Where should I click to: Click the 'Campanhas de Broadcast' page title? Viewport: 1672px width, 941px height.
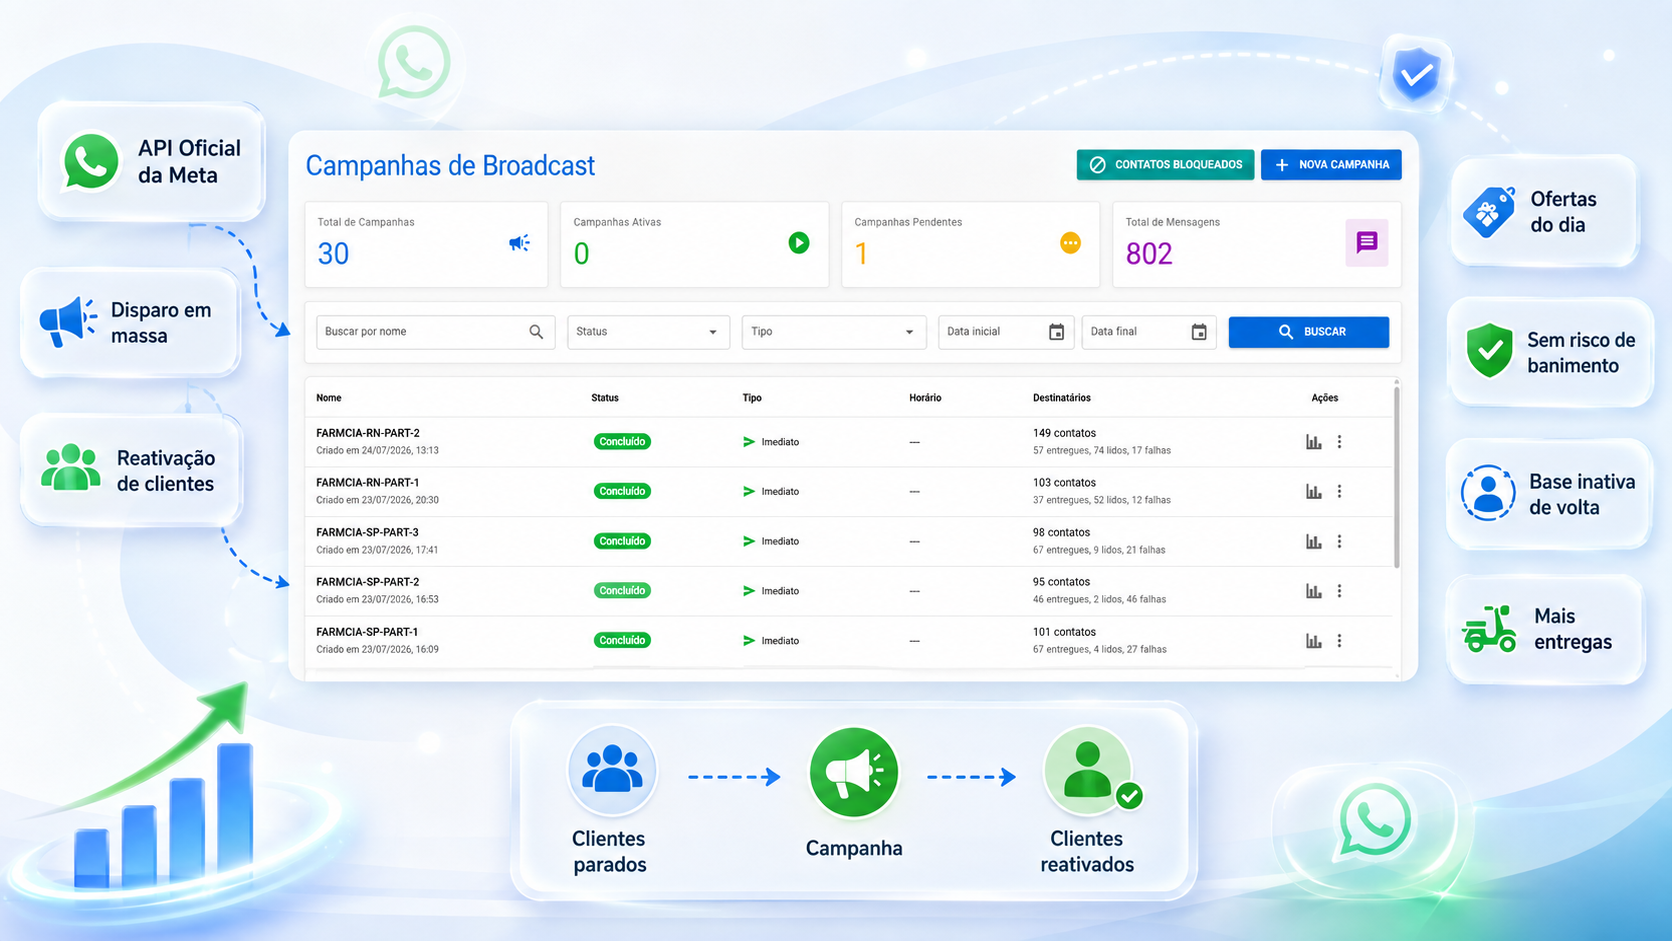pos(450,166)
